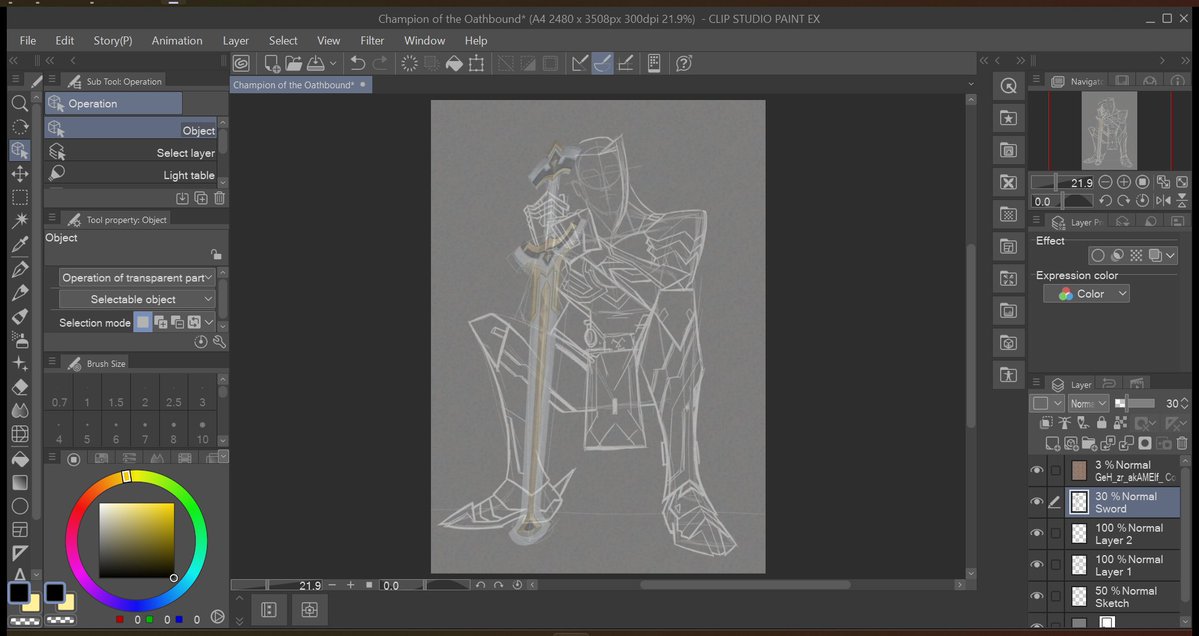Expand the Expression color Color dropdown

click(x=1086, y=294)
